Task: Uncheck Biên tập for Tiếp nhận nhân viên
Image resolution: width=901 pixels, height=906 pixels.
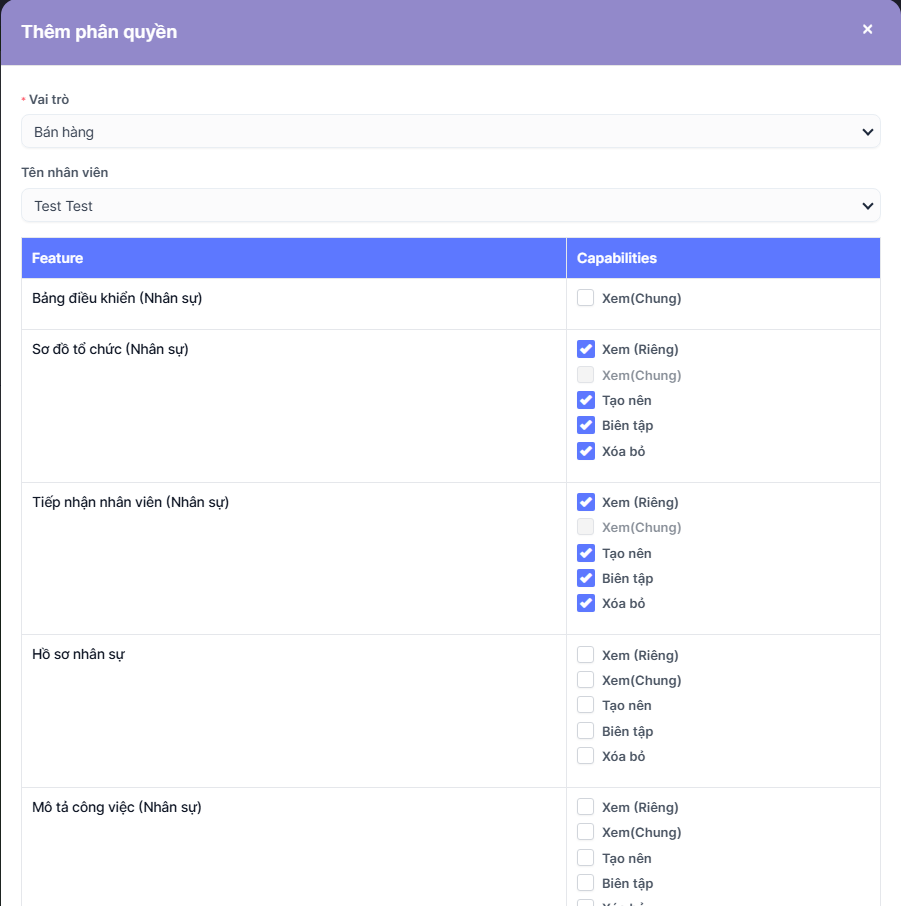Action: [586, 578]
